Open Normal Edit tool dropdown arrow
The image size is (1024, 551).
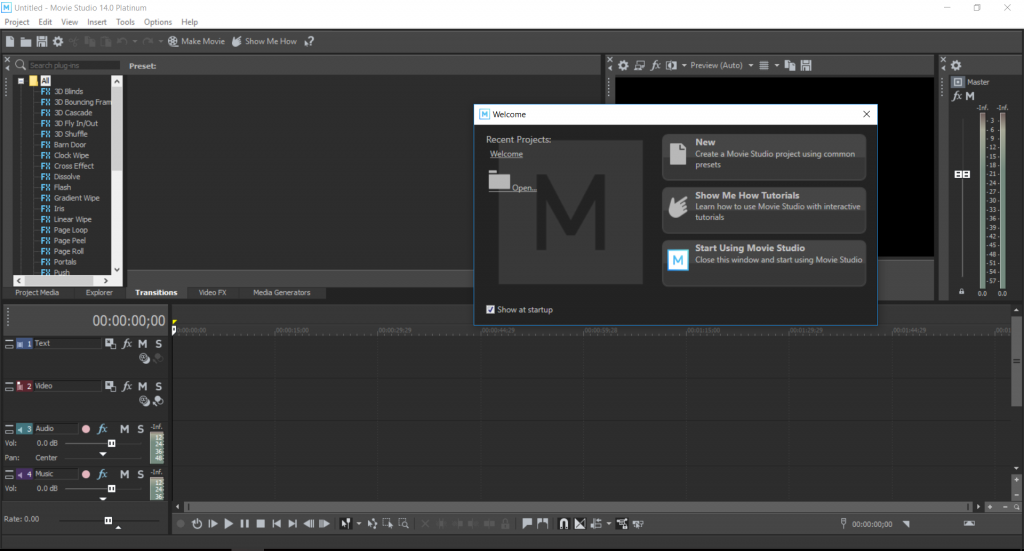tap(359, 524)
